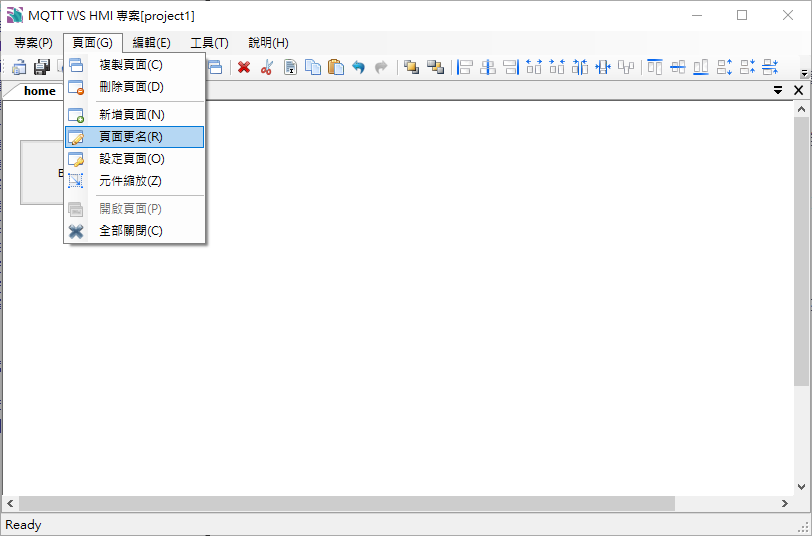Decrease horizontal spacing between objects
This screenshot has height=536, width=812.
(x=557, y=67)
